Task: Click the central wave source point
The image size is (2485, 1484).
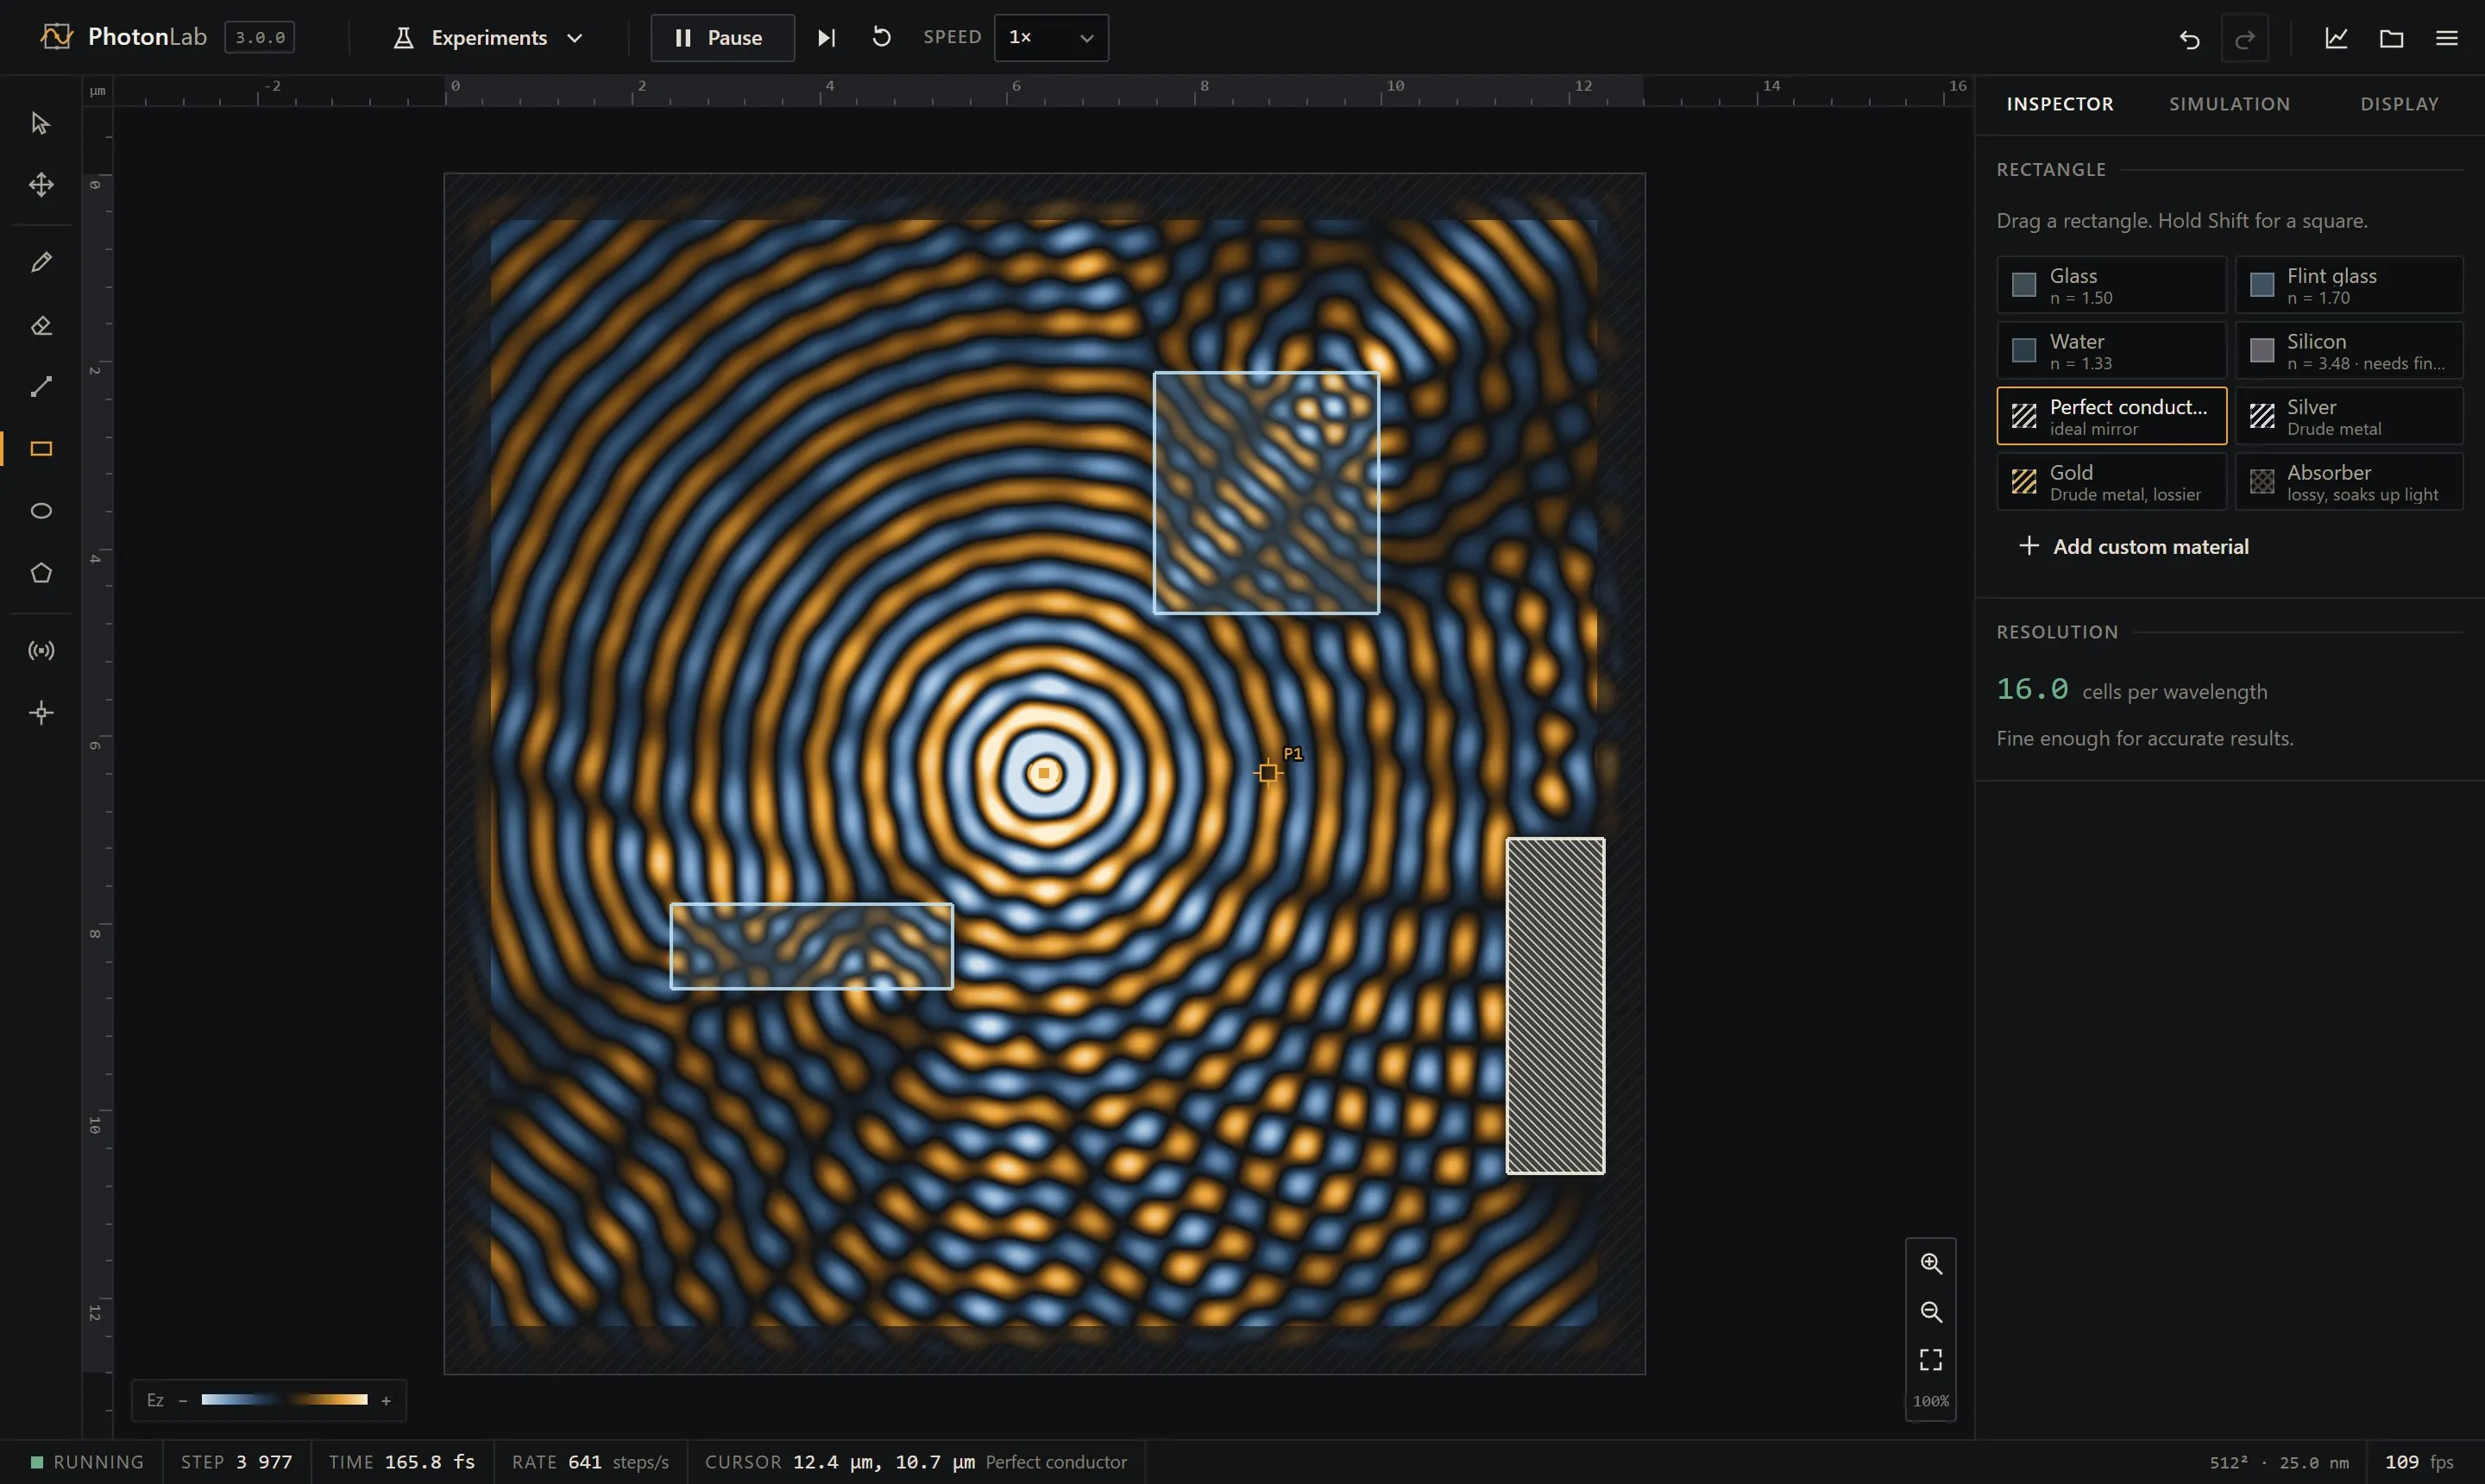Action: click(x=1044, y=773)
